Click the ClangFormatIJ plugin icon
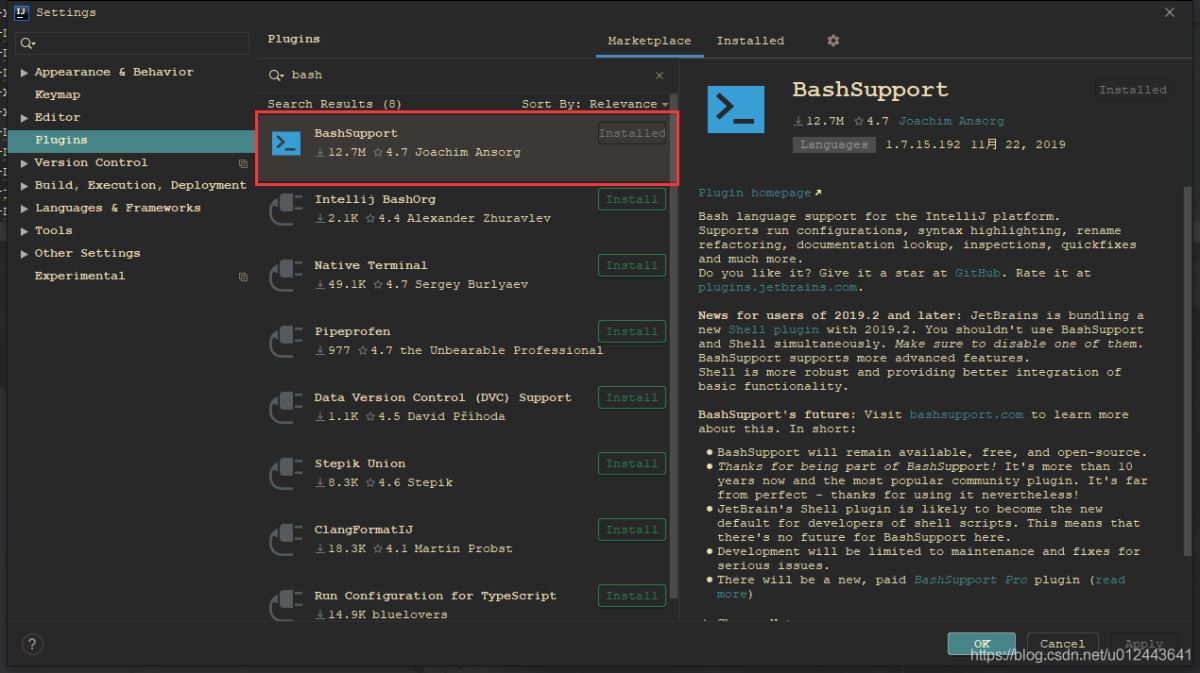The width and height of the screenshot is (1200, 673). point(286,537)
